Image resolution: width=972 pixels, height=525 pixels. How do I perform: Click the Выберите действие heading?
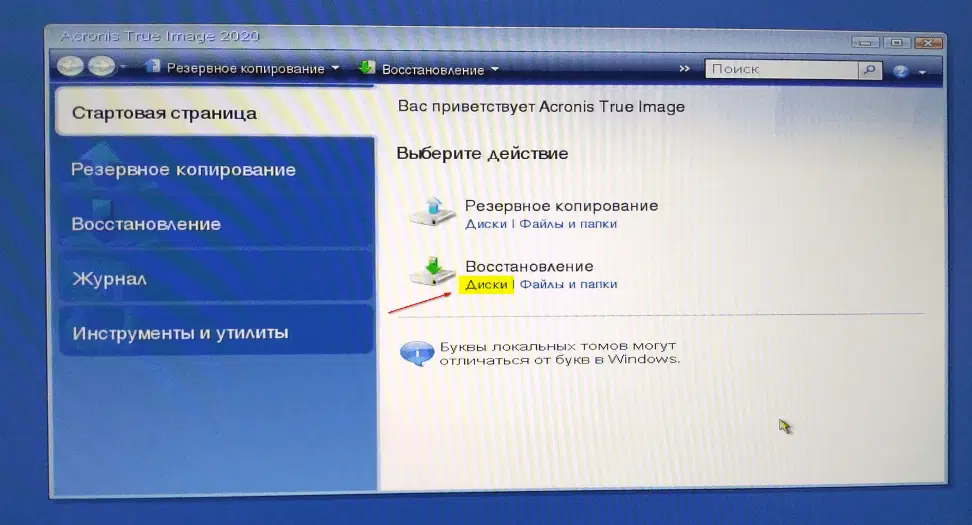(482, 153)
